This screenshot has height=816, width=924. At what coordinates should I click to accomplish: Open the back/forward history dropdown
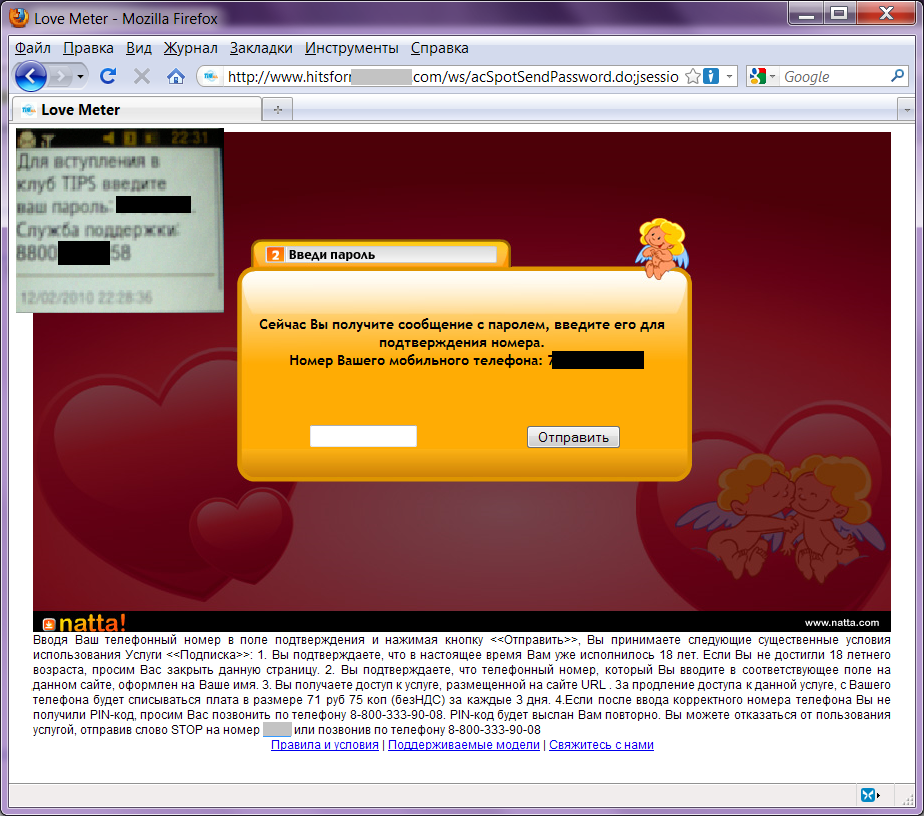[x=80, y=76]
